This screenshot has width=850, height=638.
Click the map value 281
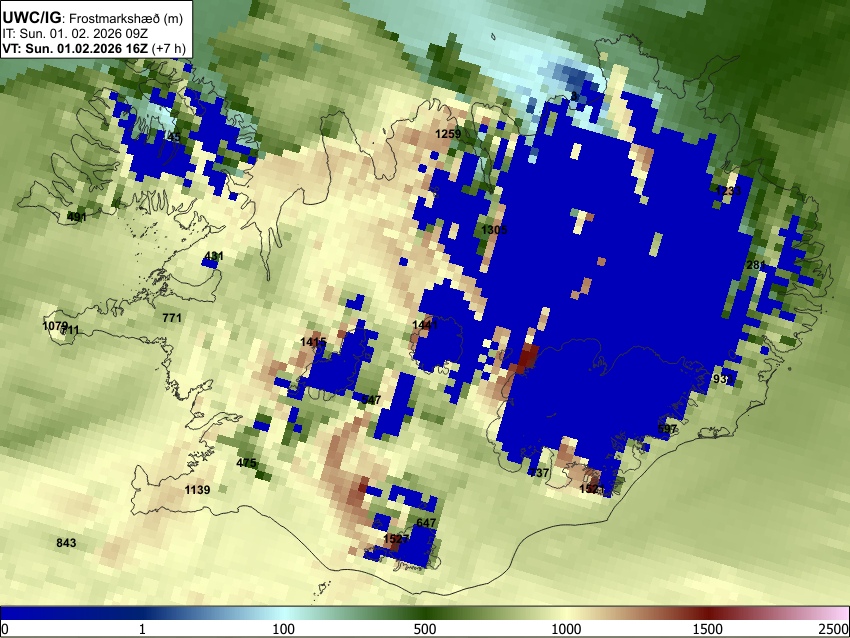click(756, 265)
